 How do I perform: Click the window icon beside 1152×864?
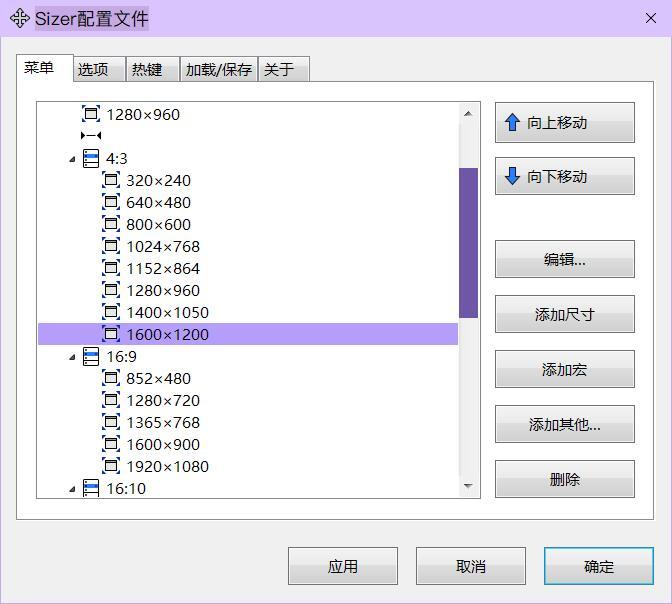click(111, 268)
